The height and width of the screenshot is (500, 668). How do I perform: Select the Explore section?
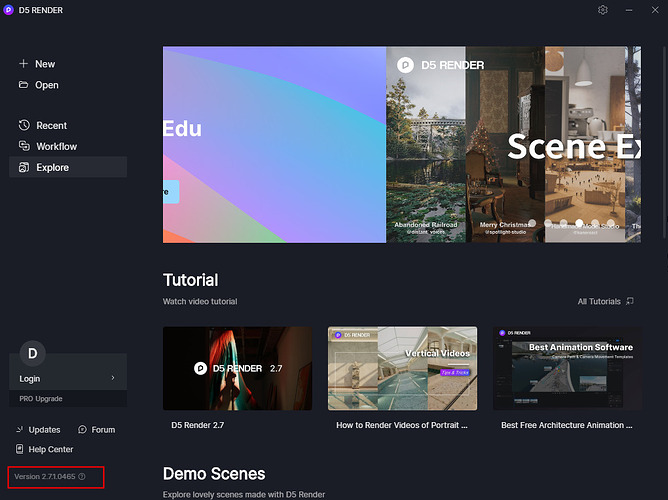click(68, 167)
